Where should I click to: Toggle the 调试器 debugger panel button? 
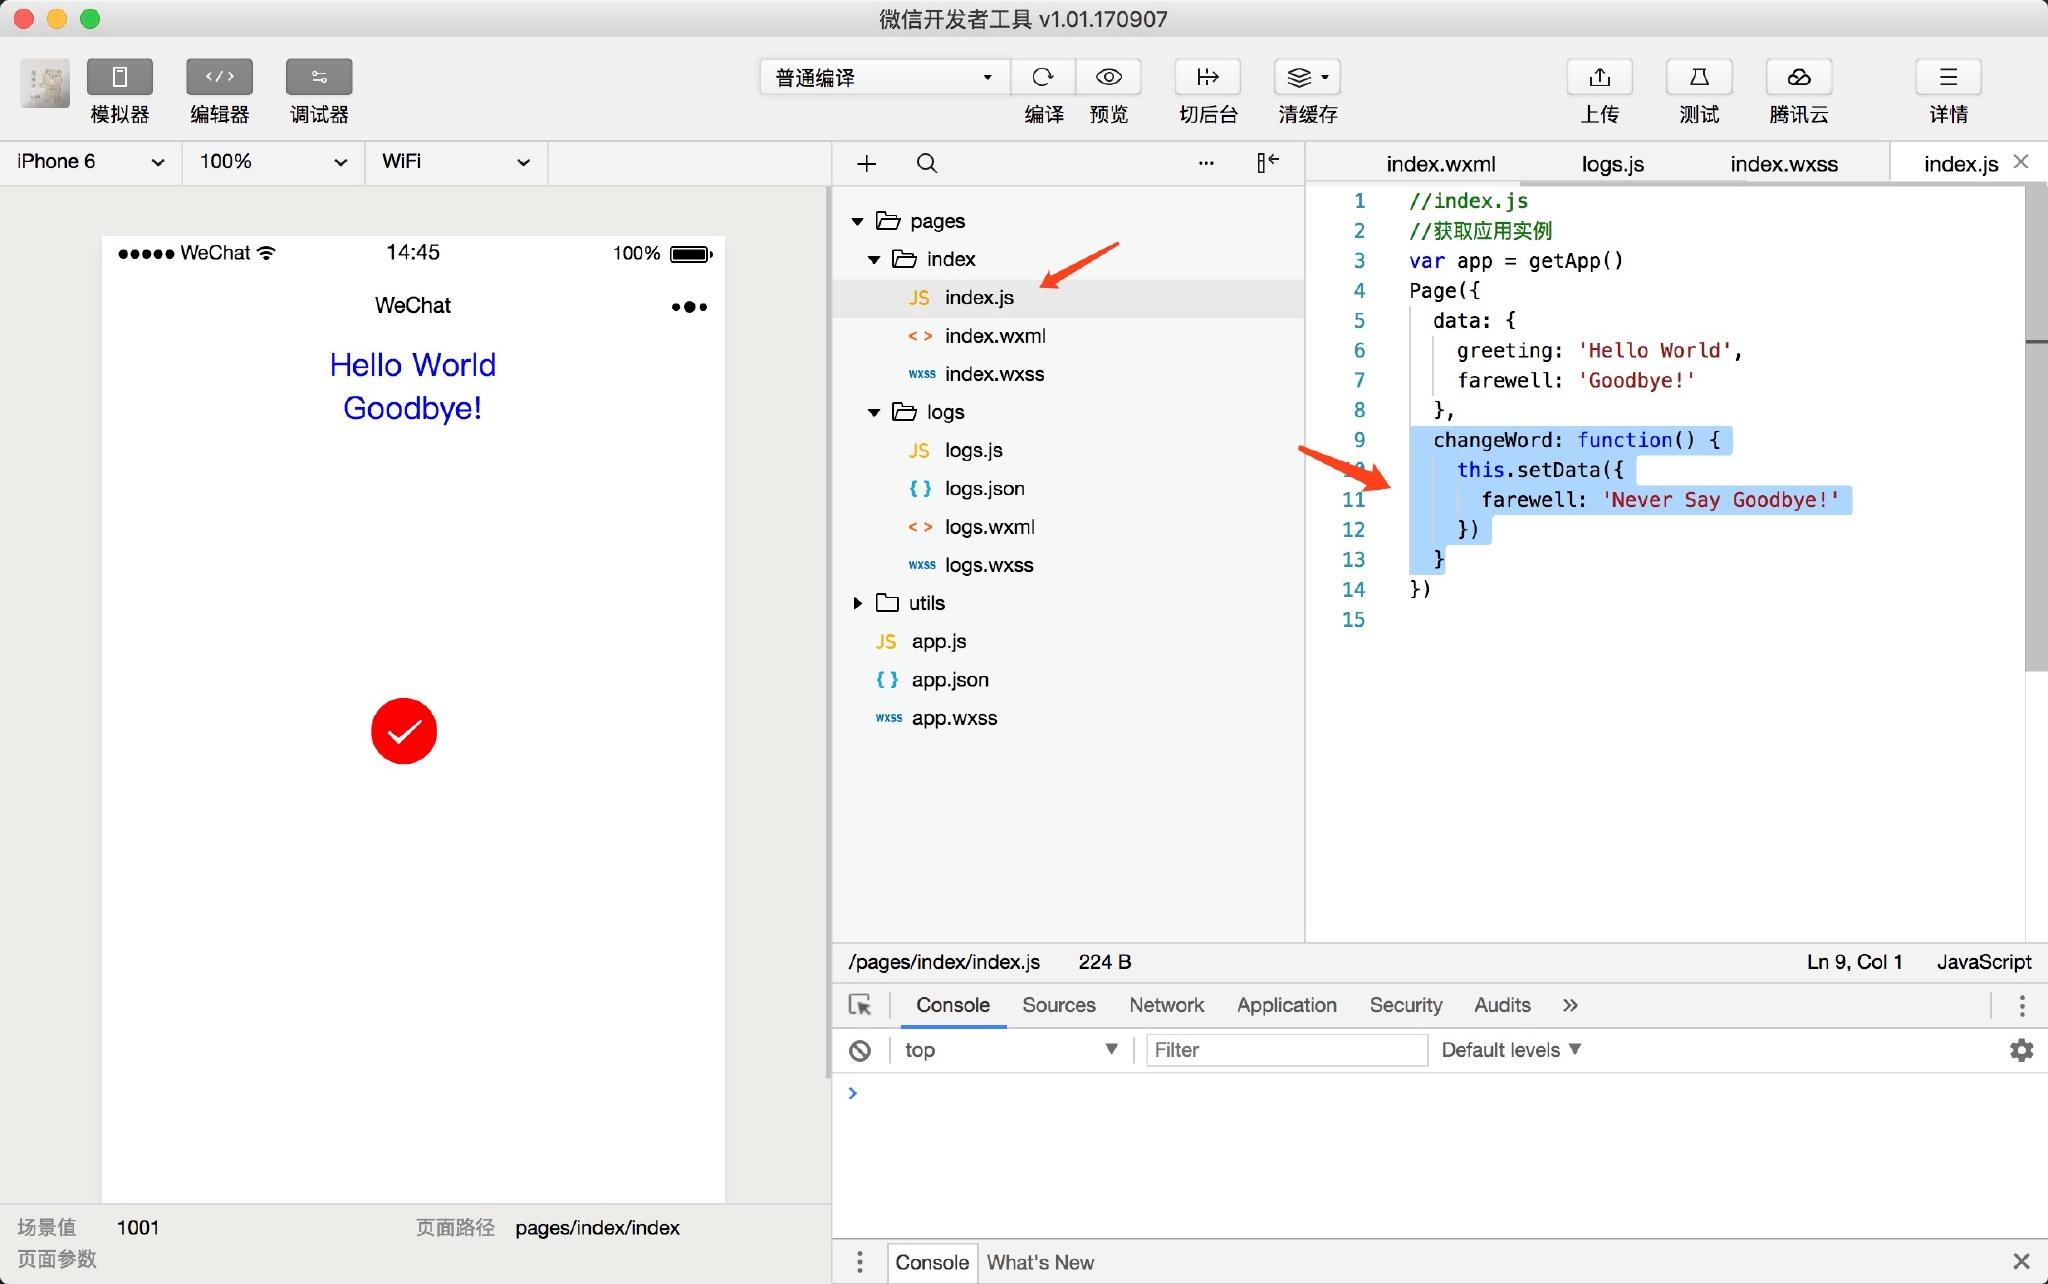(319, 77)
